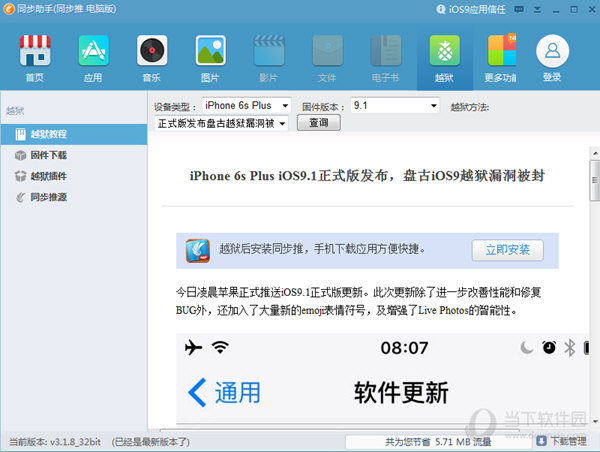This screenshot has width=600, height=452.
Task: Click the (已经是最新版本了) status text
Action: (151, 442)
